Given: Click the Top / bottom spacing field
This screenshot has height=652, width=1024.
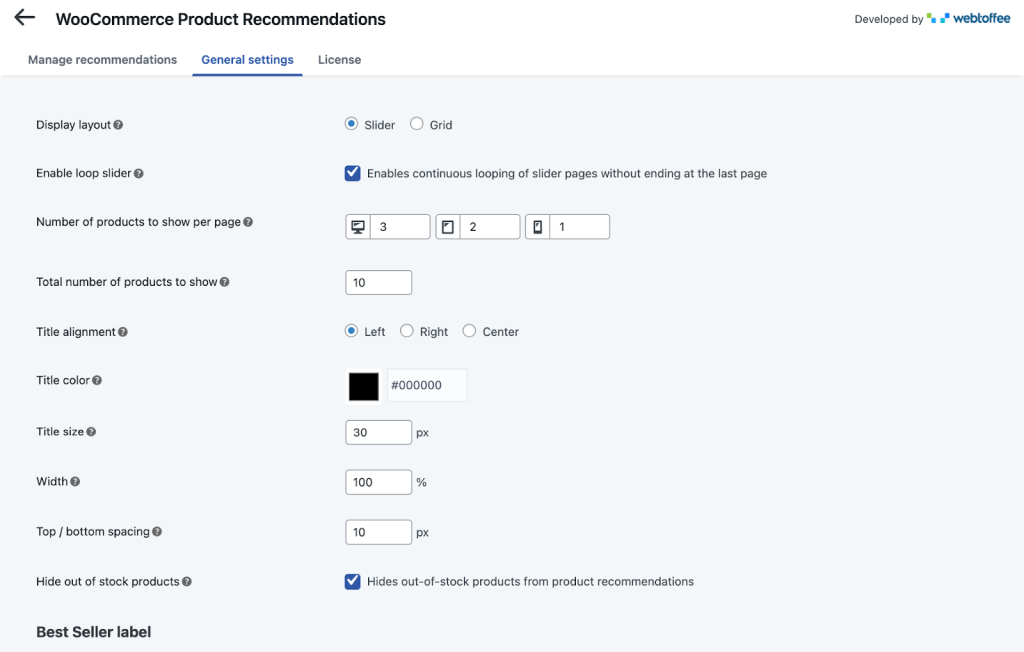Looking at the screenshot, I should [x=379, y=532].
